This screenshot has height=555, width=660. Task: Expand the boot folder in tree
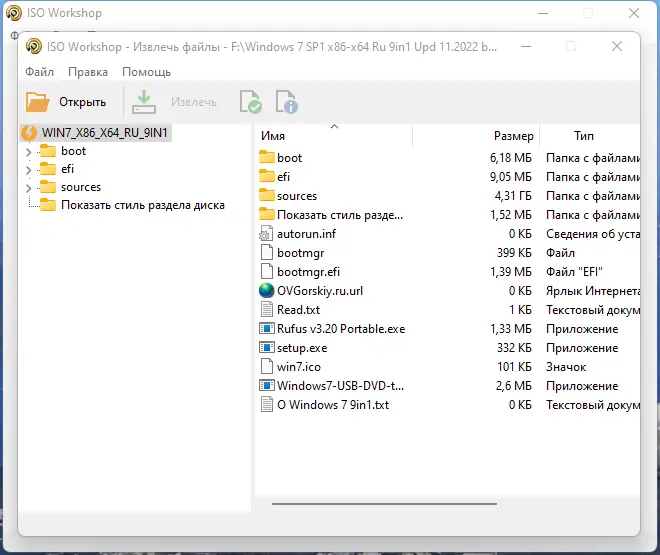tap(29, 151)
